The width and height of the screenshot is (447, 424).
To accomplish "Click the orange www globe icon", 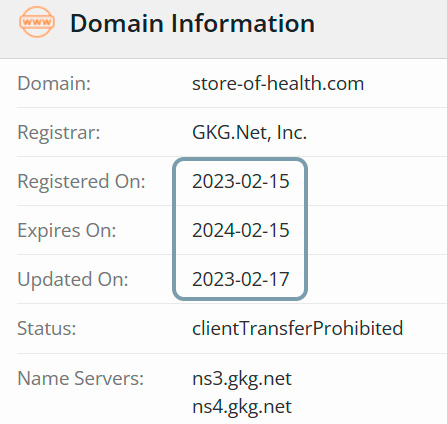I will coord(37,22).
